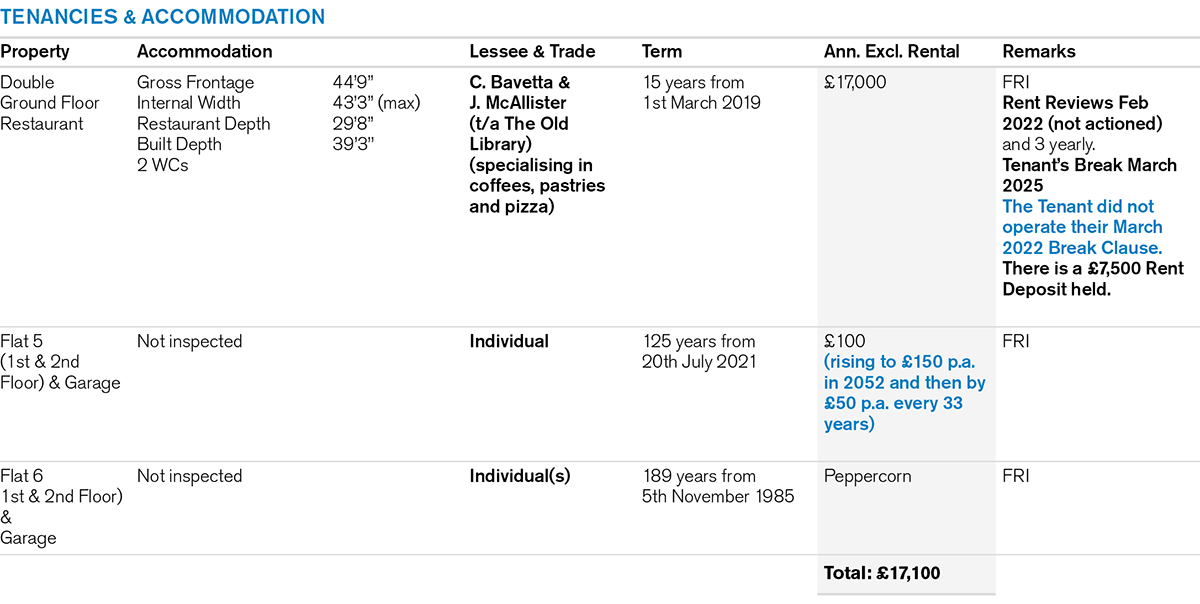
Task: Select the Lessee & Trade column header
Action: click(x=532, y=52)
